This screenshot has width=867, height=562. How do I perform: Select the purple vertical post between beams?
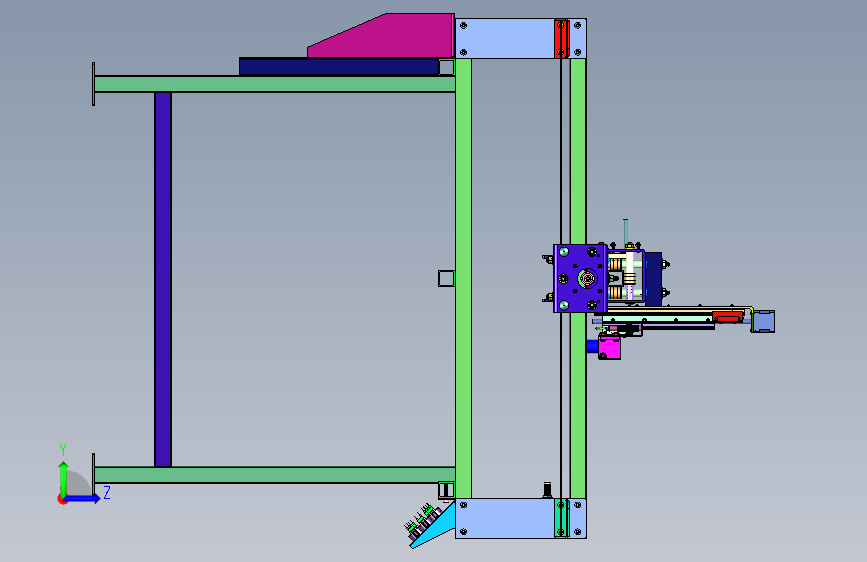point(163,279)
